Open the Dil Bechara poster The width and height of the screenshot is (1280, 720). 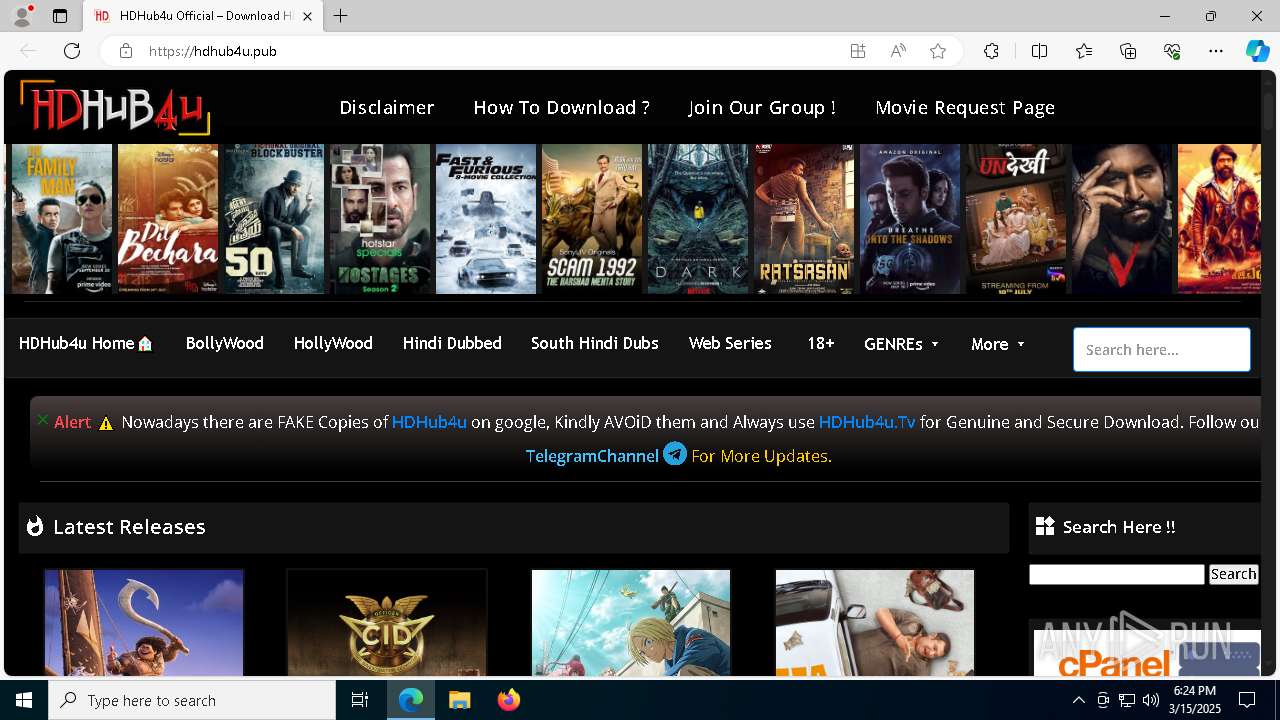click(x=168, y=218)
